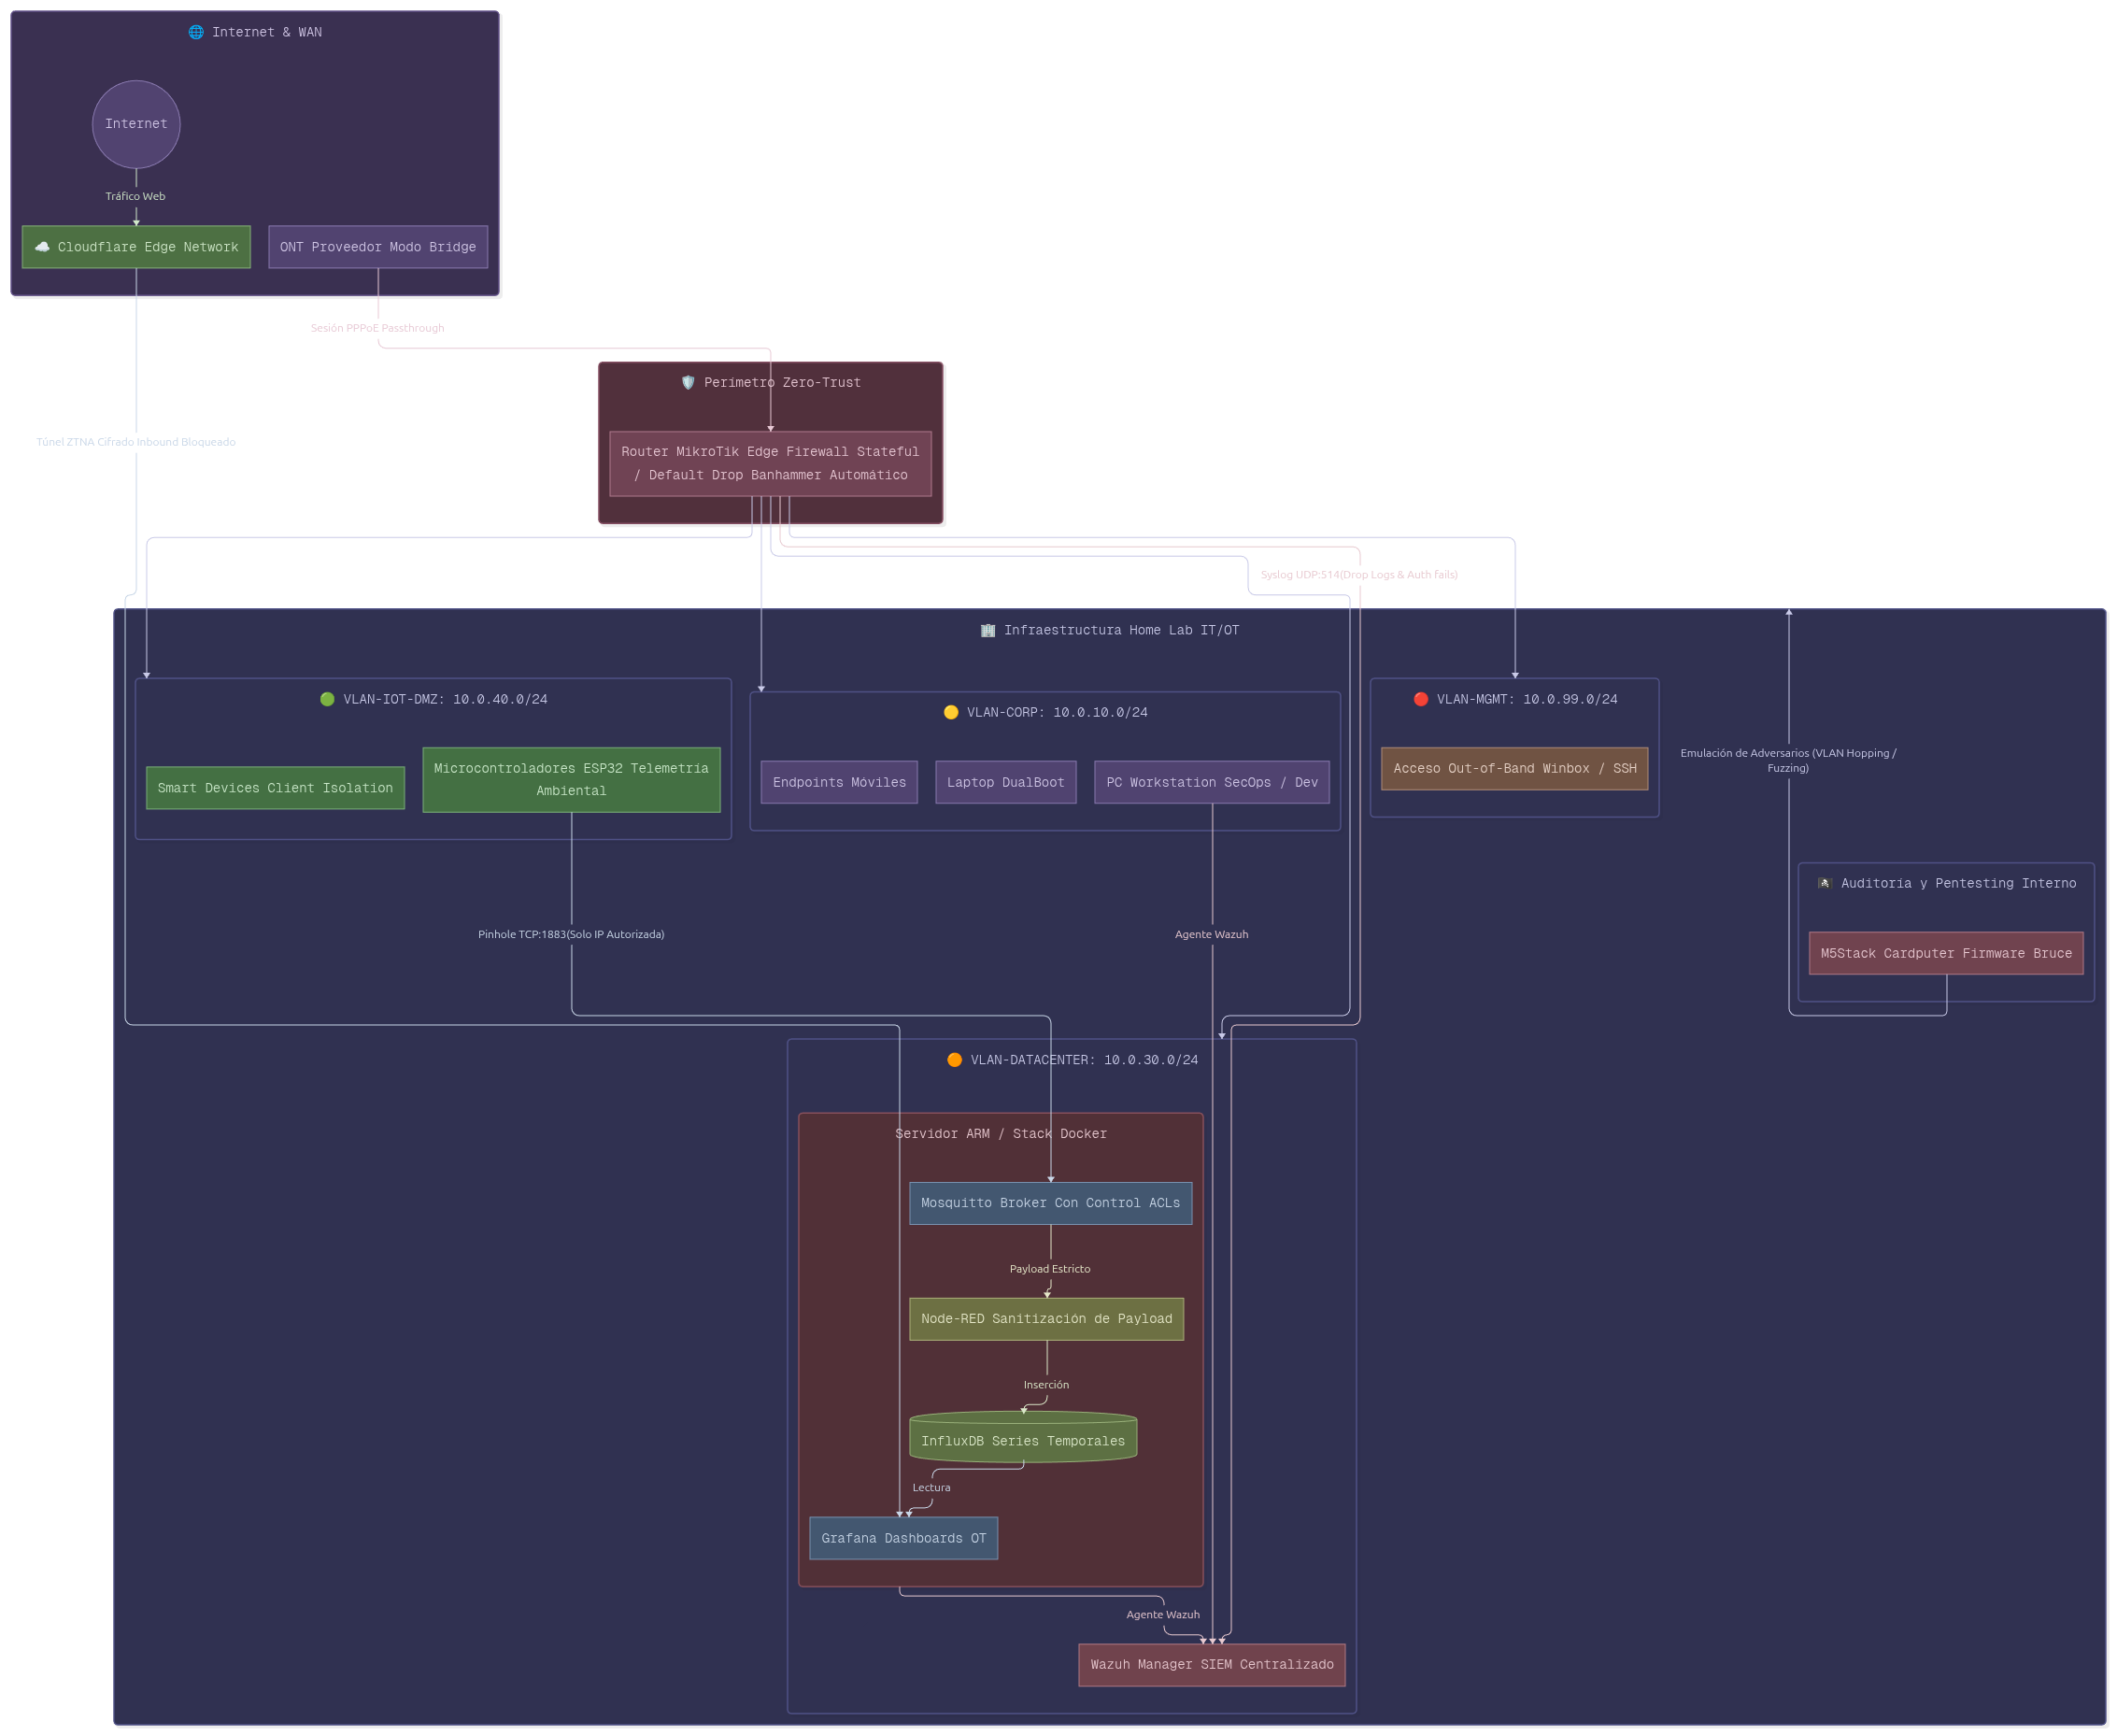Click the Grafana Dashboards OT node

tap(904, 1538)
